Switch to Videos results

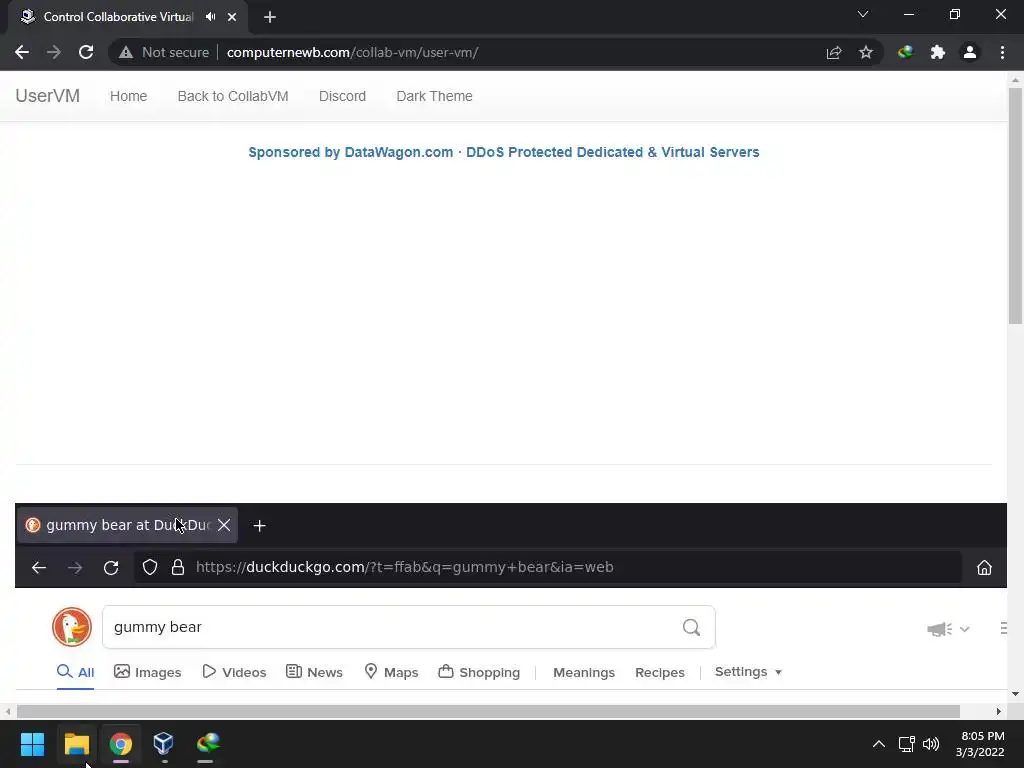[x=234, y=672]
